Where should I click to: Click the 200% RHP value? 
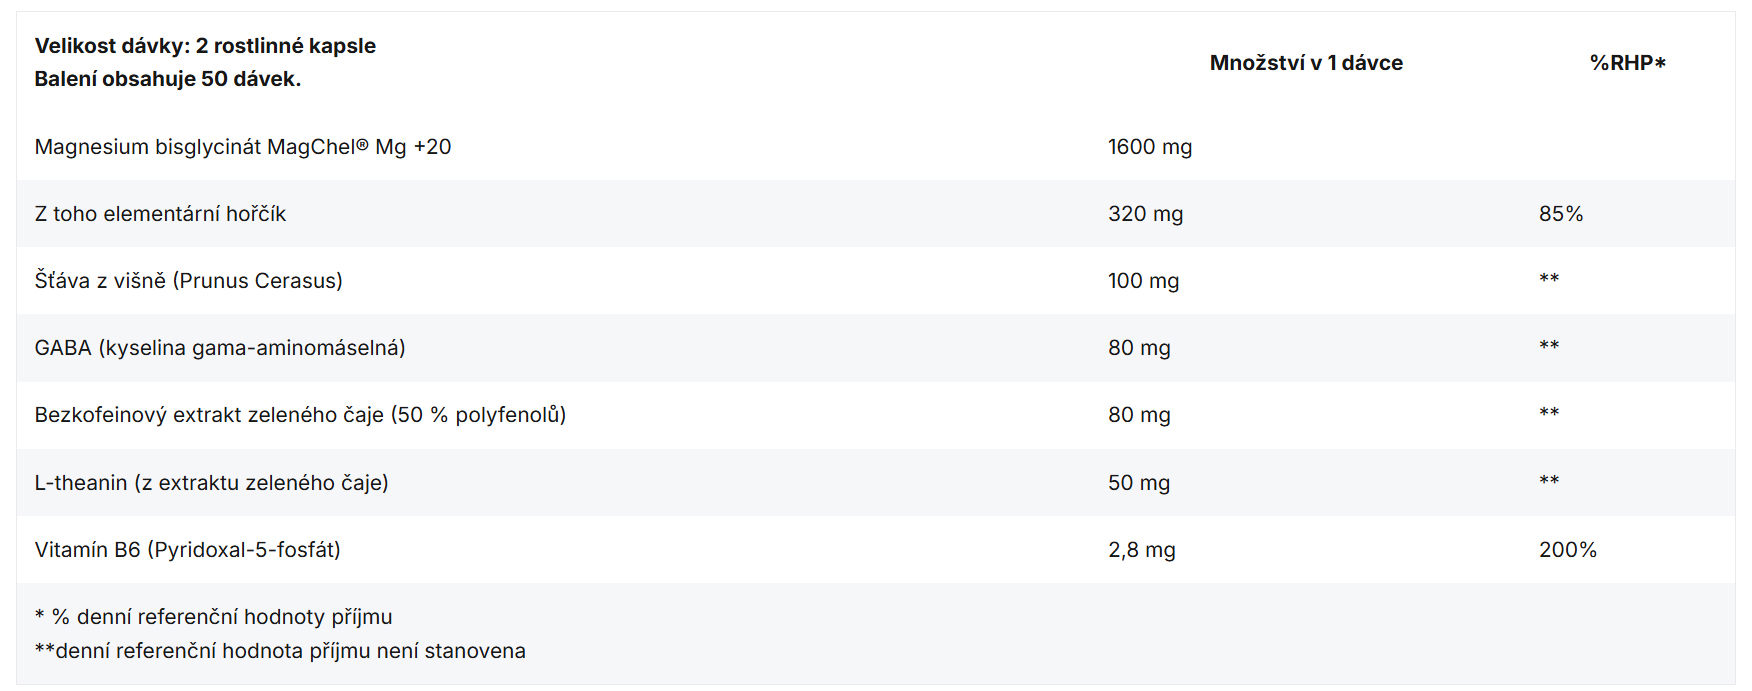coord(1567,550)
